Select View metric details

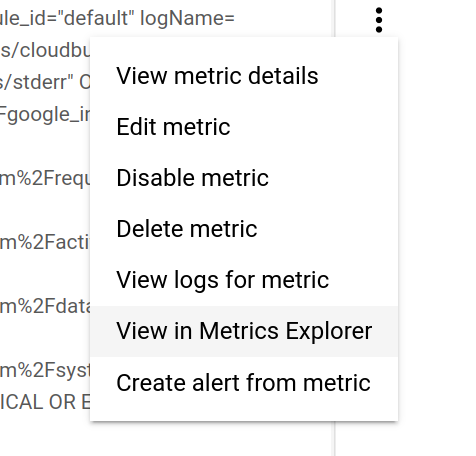click(244, 76)
